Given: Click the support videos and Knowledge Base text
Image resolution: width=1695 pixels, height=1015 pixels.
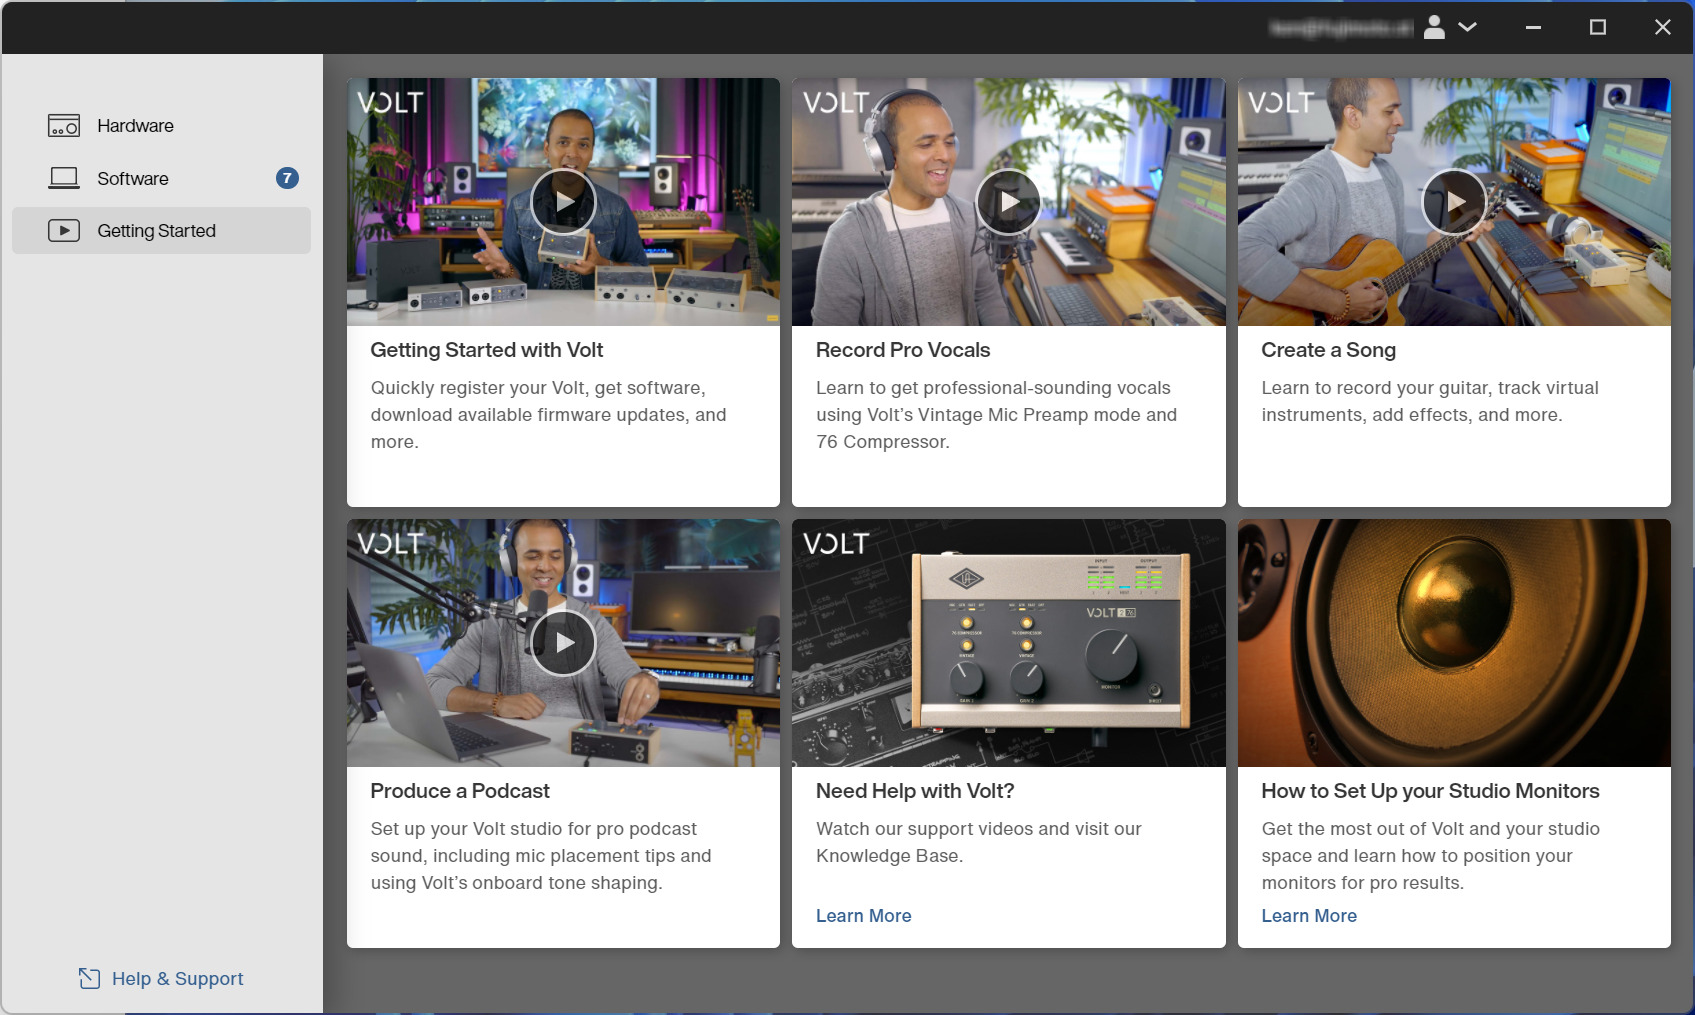Looking at the screenshot, I should coord(979,842).
